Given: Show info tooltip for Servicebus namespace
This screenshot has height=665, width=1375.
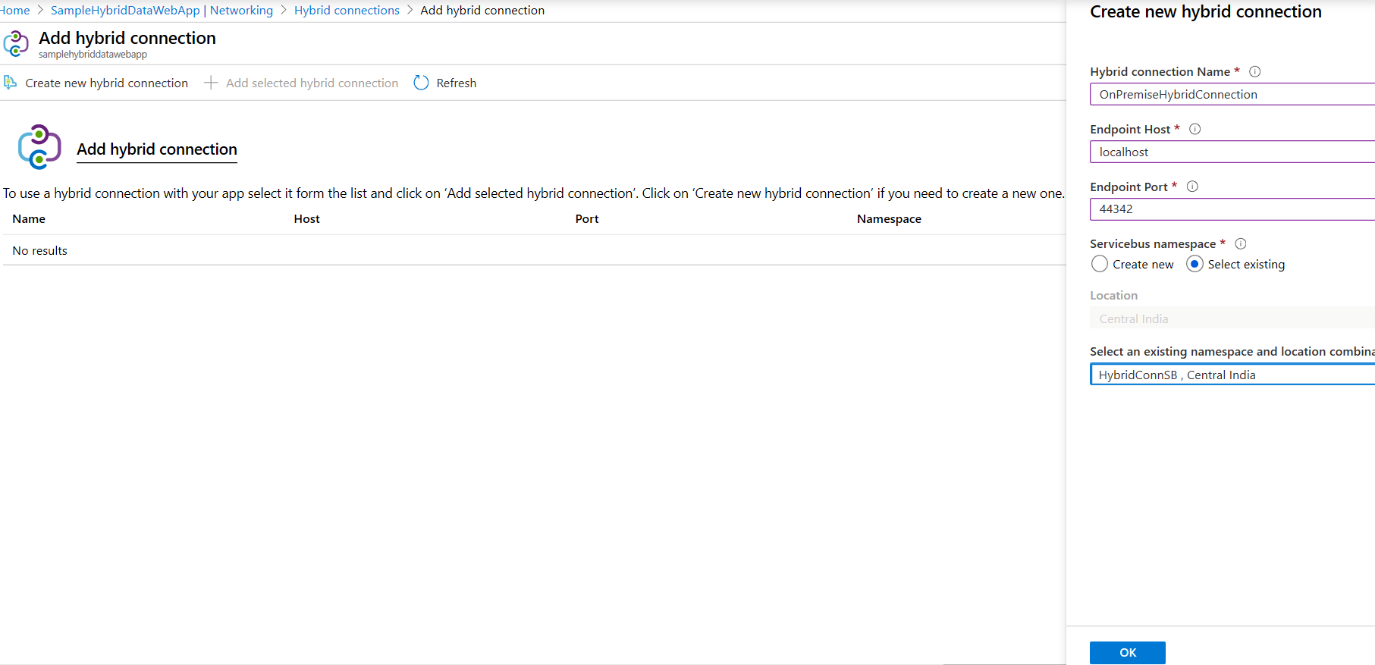Looking at the screenshot, I should pyautogui.click(x=1241, y=244).
